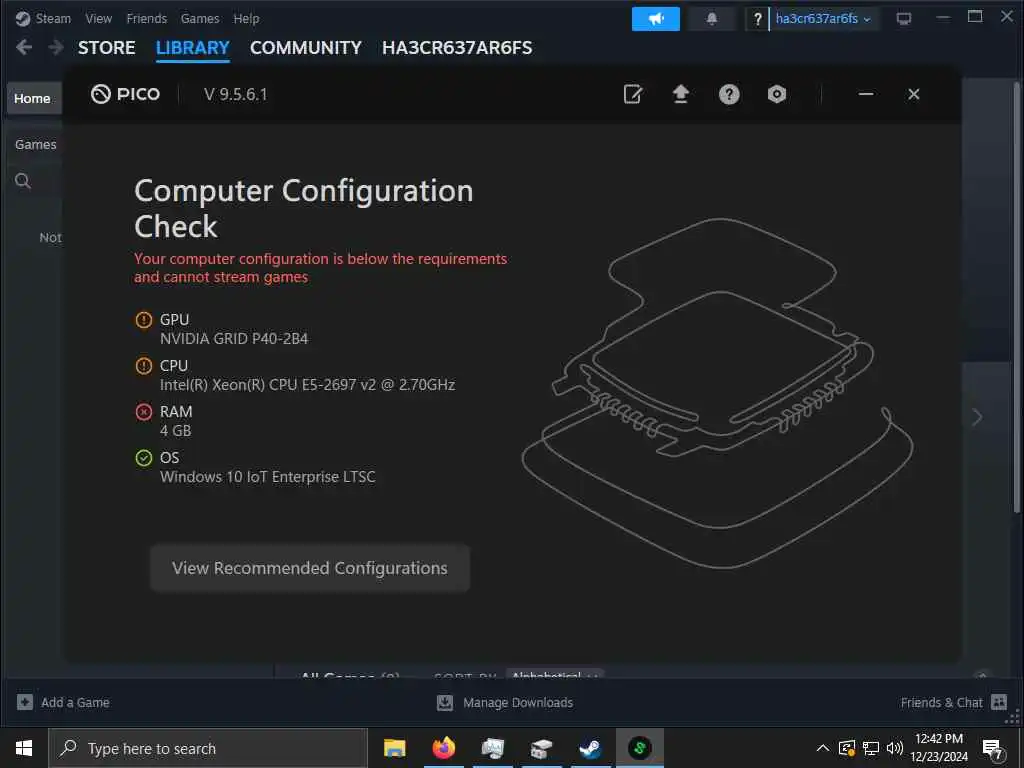Image resolution: width=1024 pixels, height=768 pixels.
Task: Click the PICO upload arrow icon
Action: (x=680, y=94)
